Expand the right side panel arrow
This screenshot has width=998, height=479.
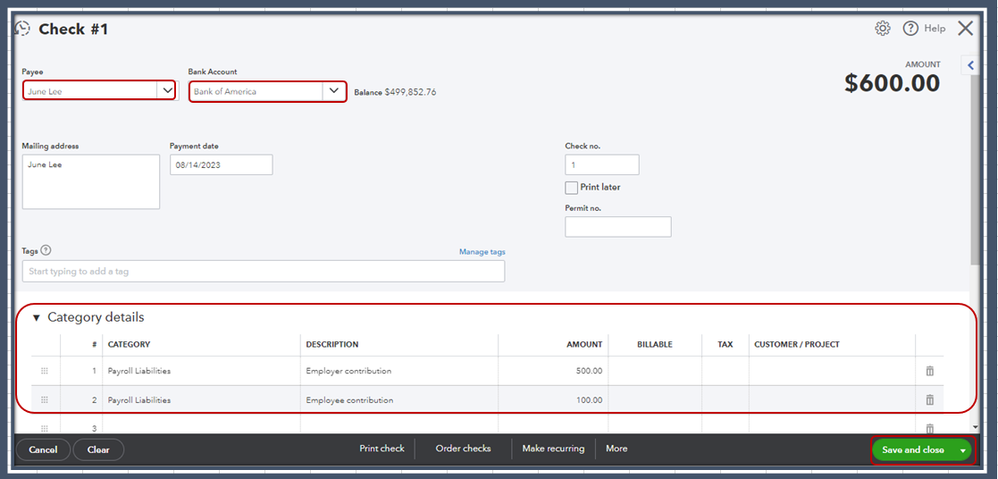971,65
